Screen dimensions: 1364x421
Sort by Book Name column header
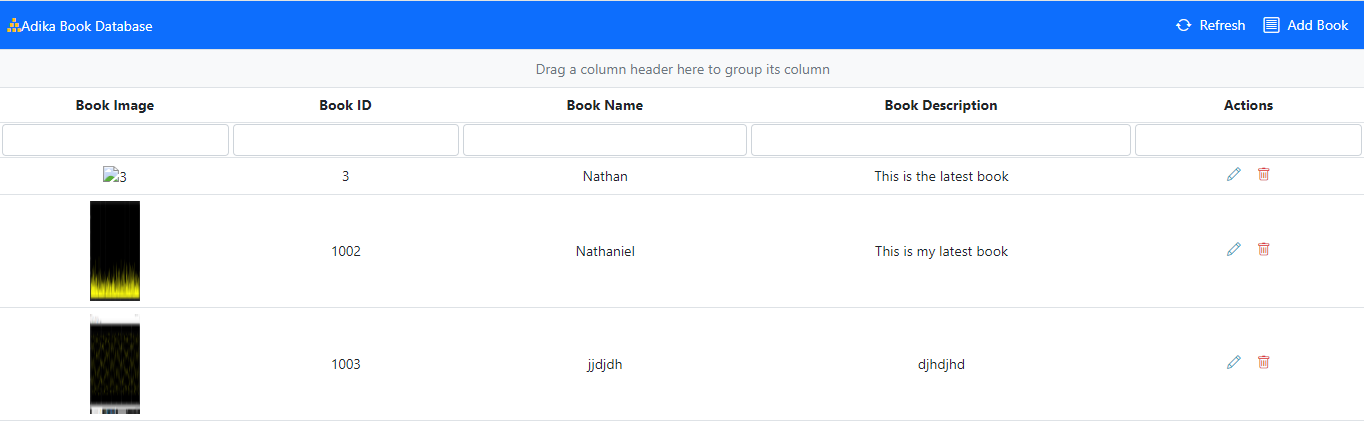coord(604,105)
